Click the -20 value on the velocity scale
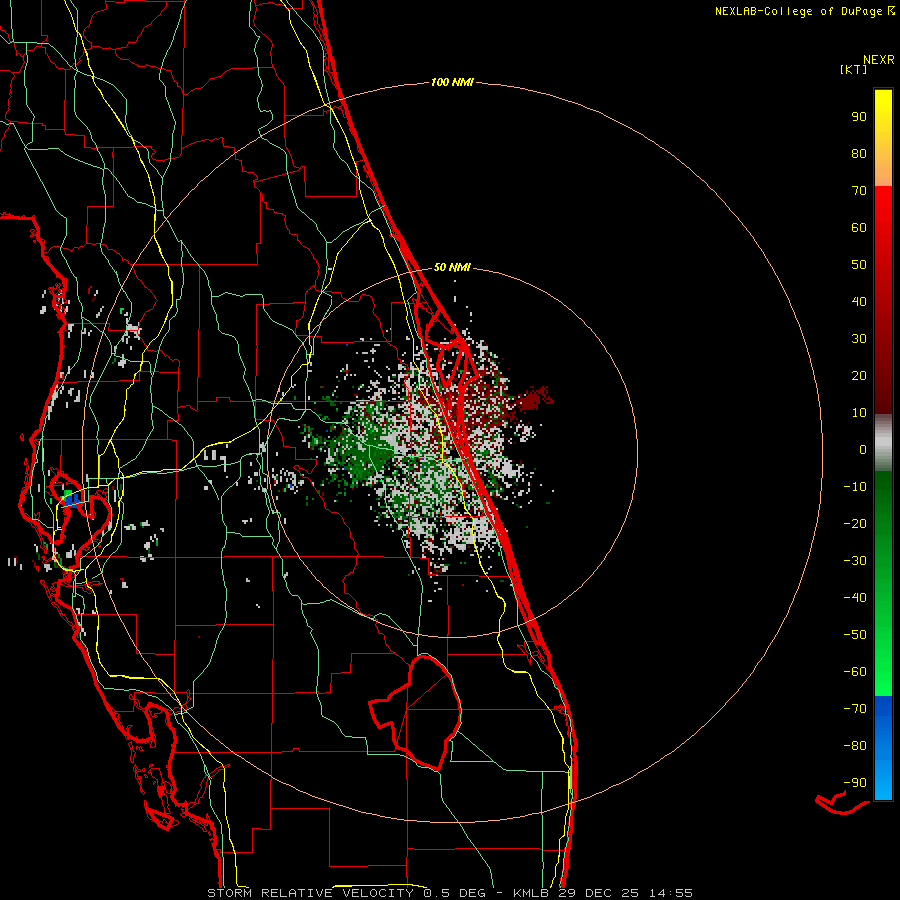 click(855, 524)
